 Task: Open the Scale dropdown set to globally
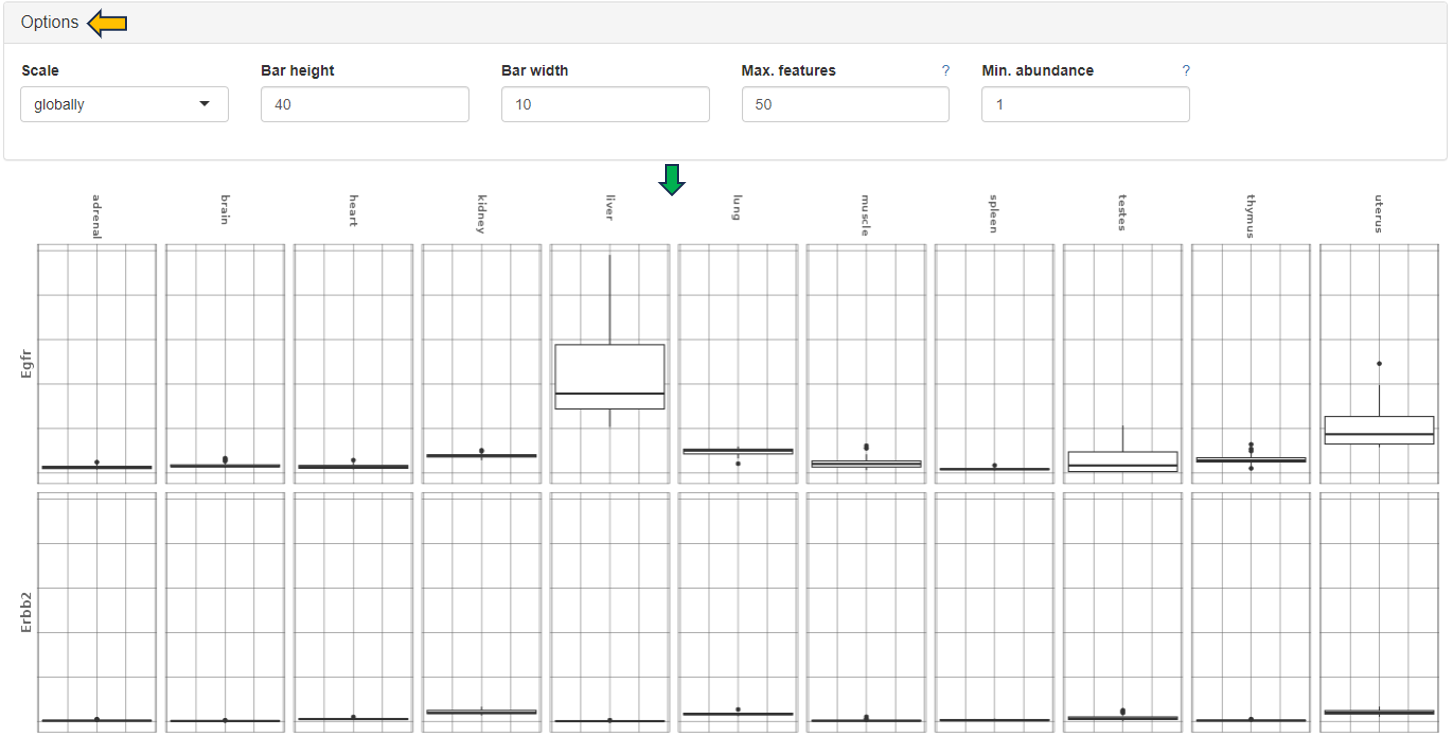point(124,104)
